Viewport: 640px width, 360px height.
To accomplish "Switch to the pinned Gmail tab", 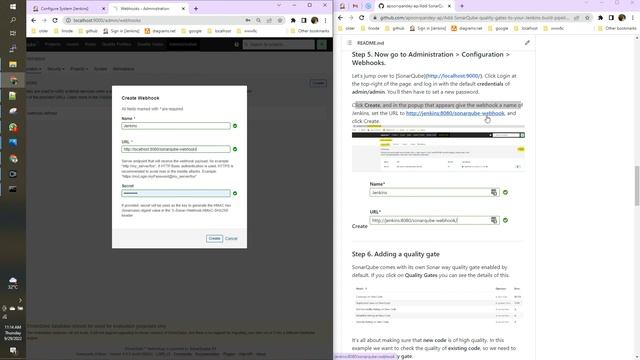I will point(355,6).
